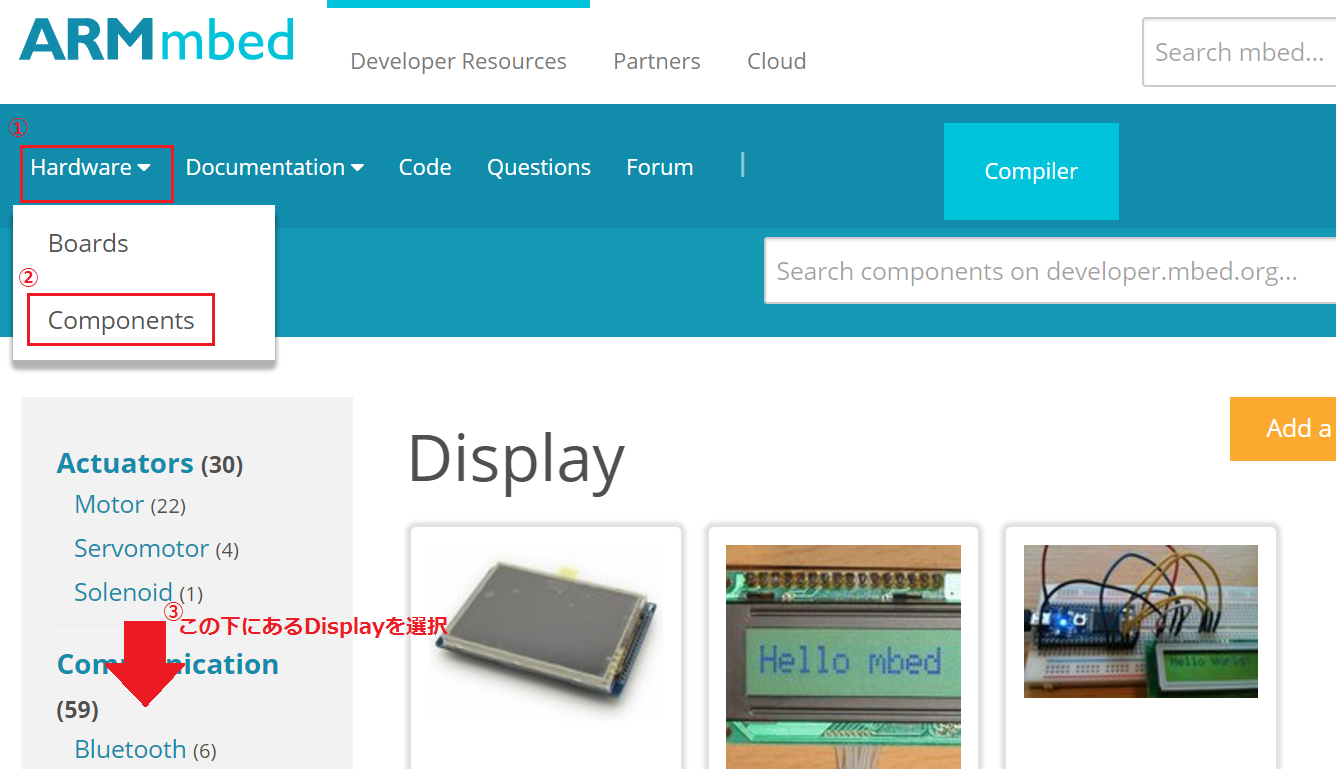Launch the Compiler button

click(x=1031, y=171)
